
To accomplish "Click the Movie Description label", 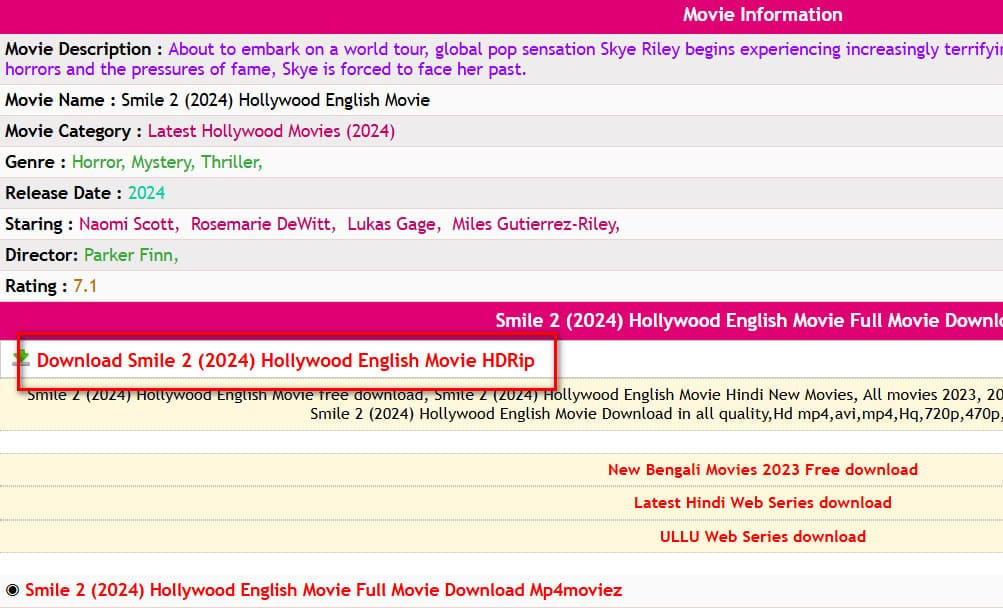I will [84, 49].
